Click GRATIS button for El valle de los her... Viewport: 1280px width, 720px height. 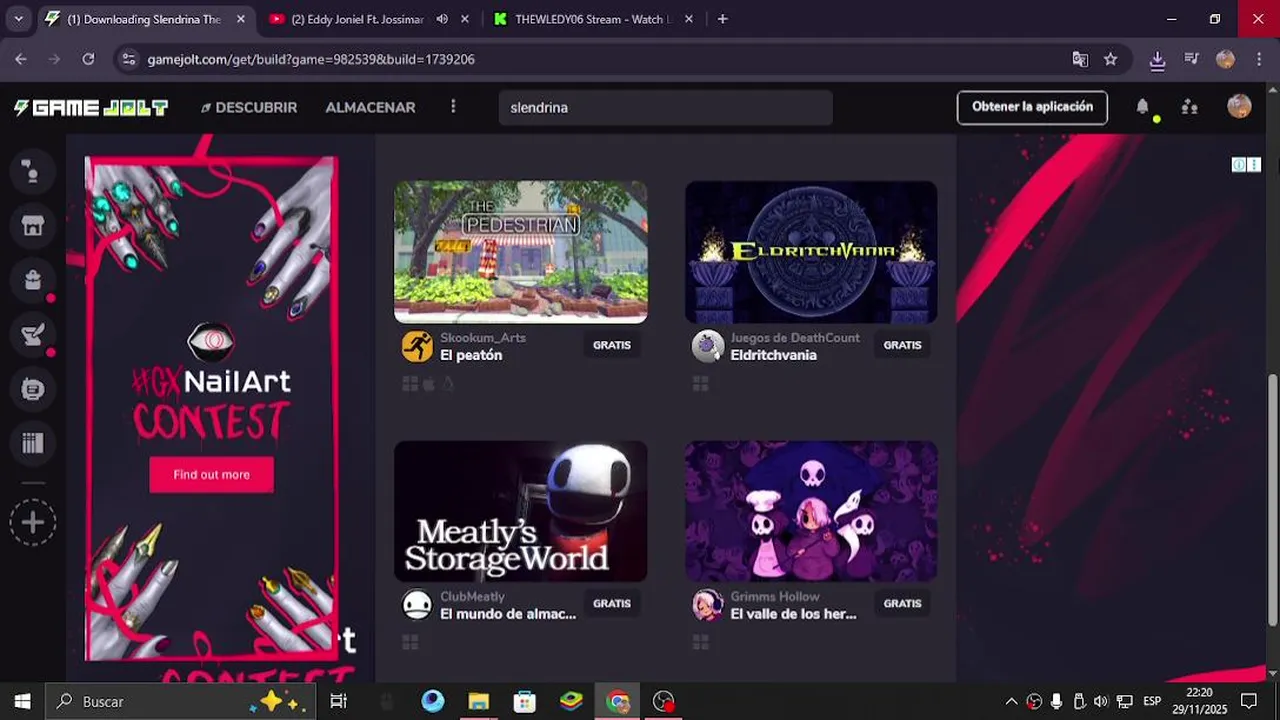click(x=902, y=604)
